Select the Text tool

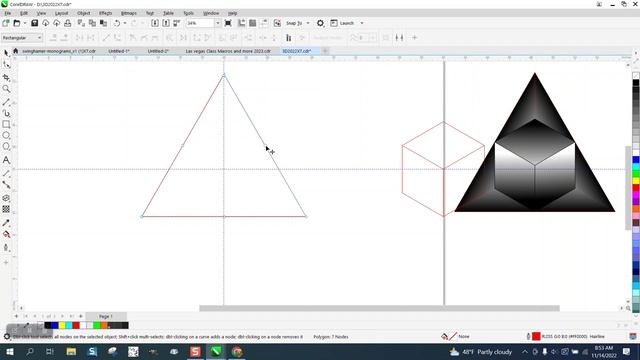(x=6, y=160)
